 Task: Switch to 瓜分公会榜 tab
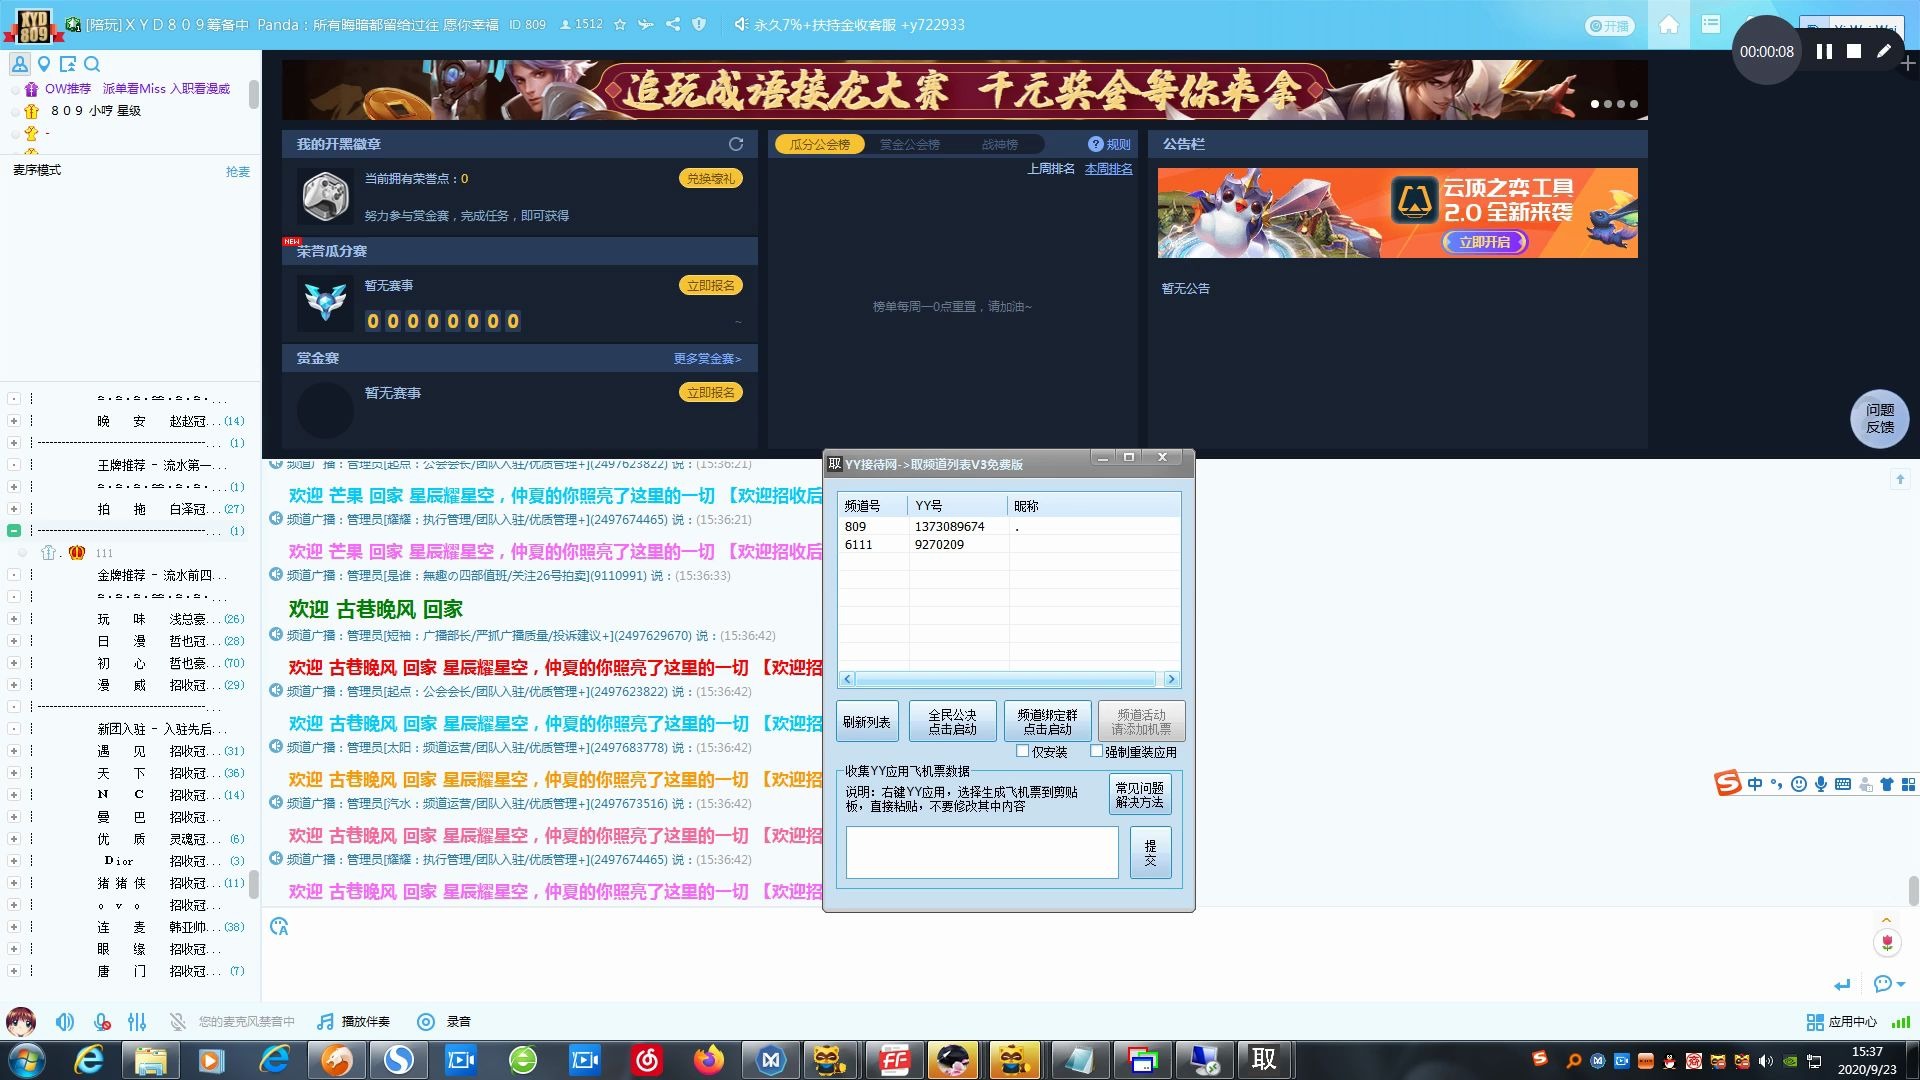[x=820, y=144]
